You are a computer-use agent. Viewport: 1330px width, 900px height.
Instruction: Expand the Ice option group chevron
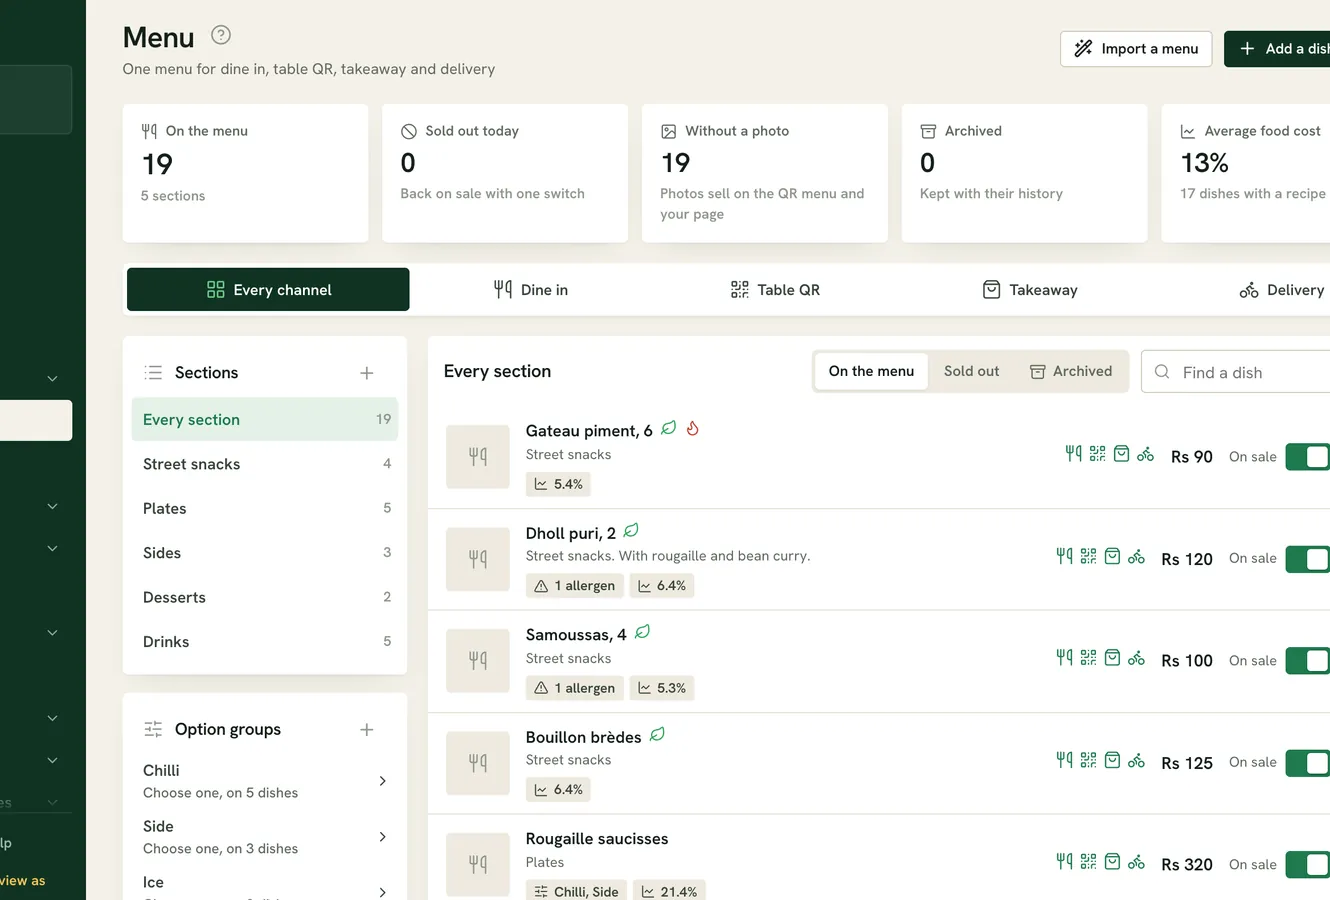pyautogui.click(x=383, y=891)
